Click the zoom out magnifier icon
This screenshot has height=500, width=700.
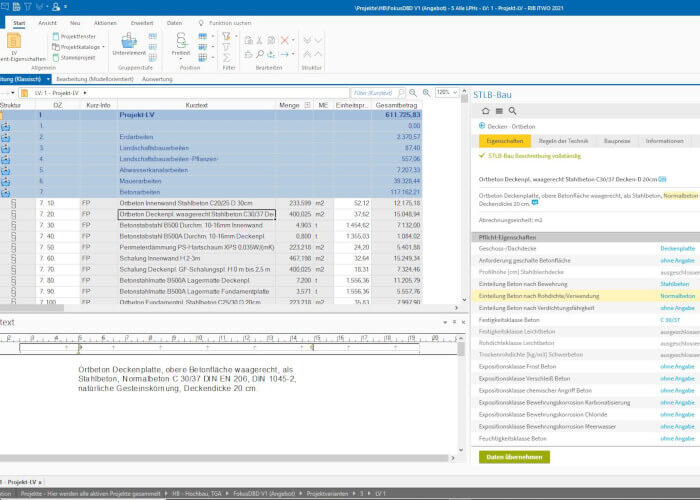pos(413,93)
